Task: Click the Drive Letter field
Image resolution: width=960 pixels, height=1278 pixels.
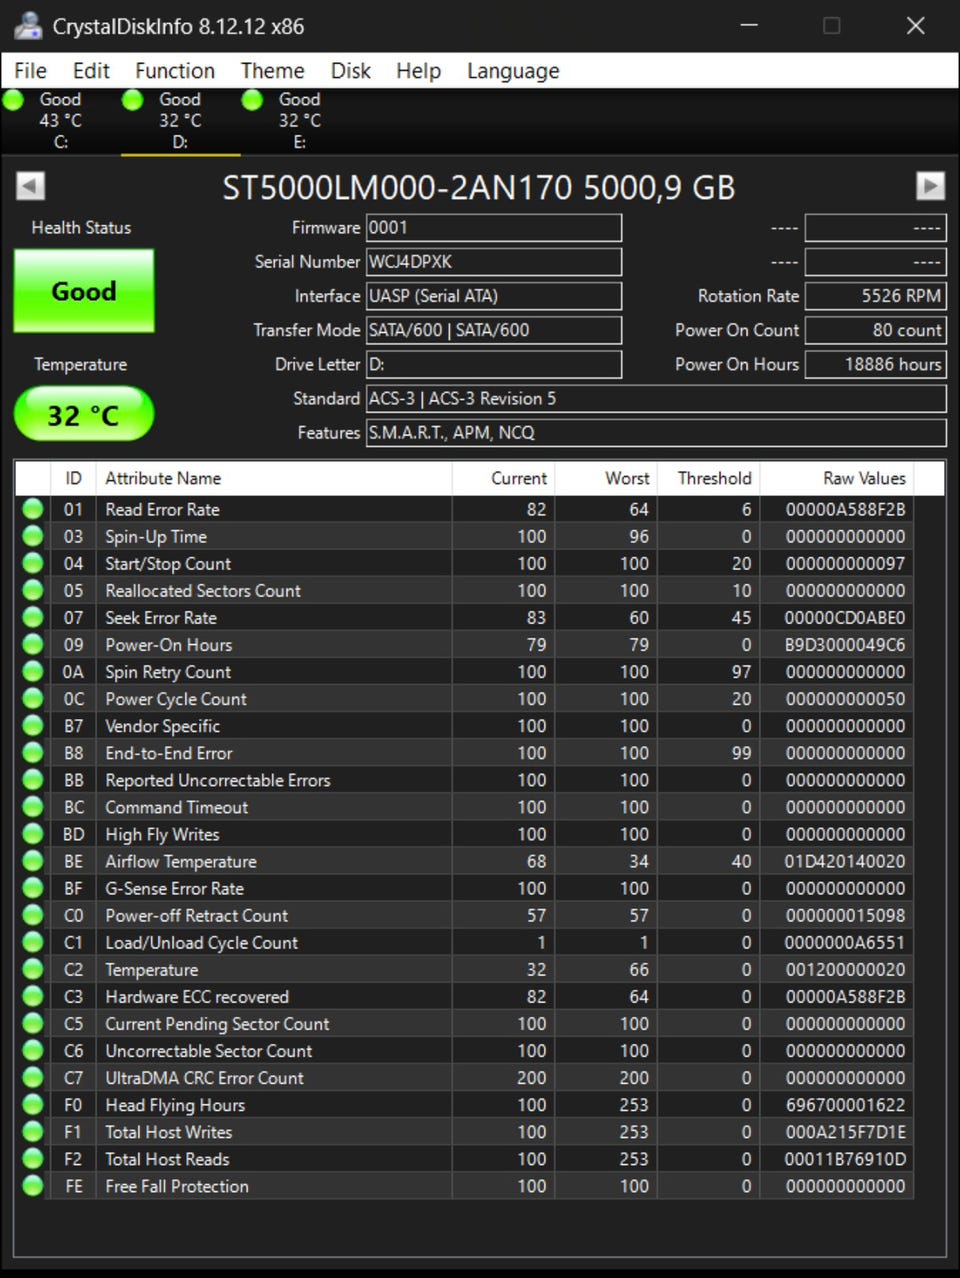Action: (494, 364)
